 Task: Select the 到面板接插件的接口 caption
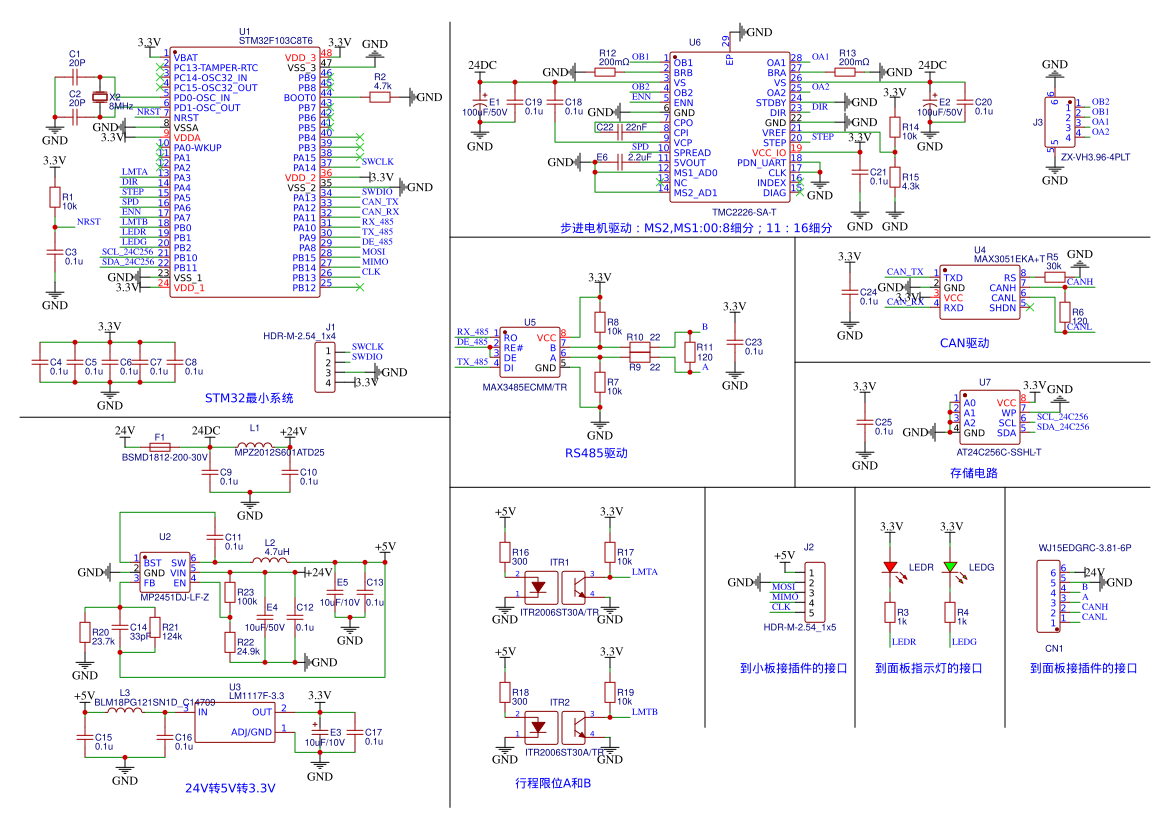(1083, 669)
